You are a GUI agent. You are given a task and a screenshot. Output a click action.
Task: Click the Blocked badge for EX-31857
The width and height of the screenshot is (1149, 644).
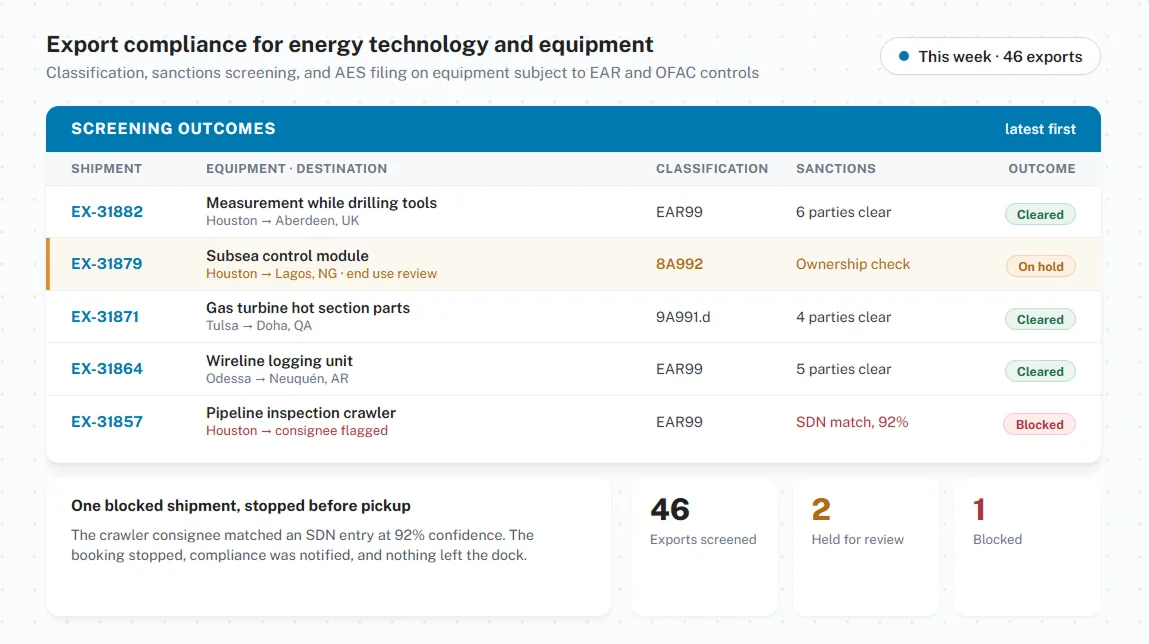pyautogui.click(x=1039, y=424)
